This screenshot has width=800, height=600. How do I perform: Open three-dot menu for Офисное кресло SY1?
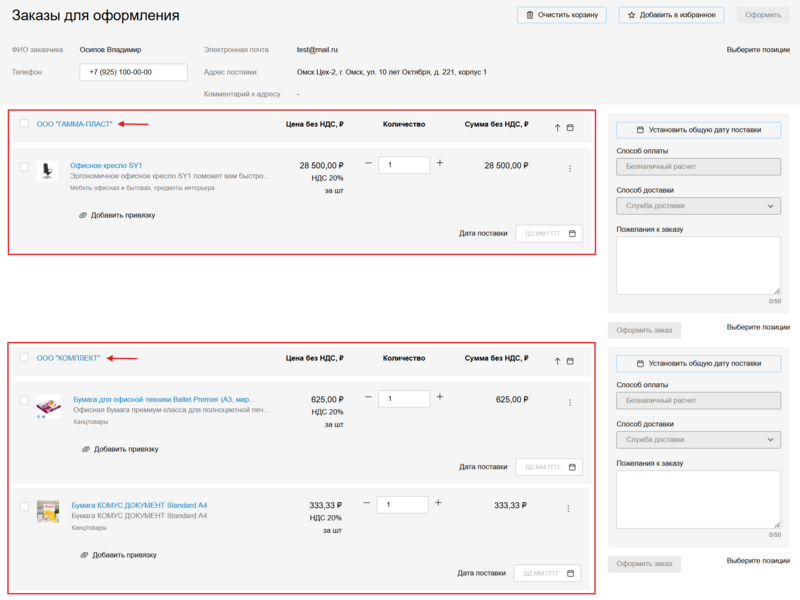(x=570, y=168)
